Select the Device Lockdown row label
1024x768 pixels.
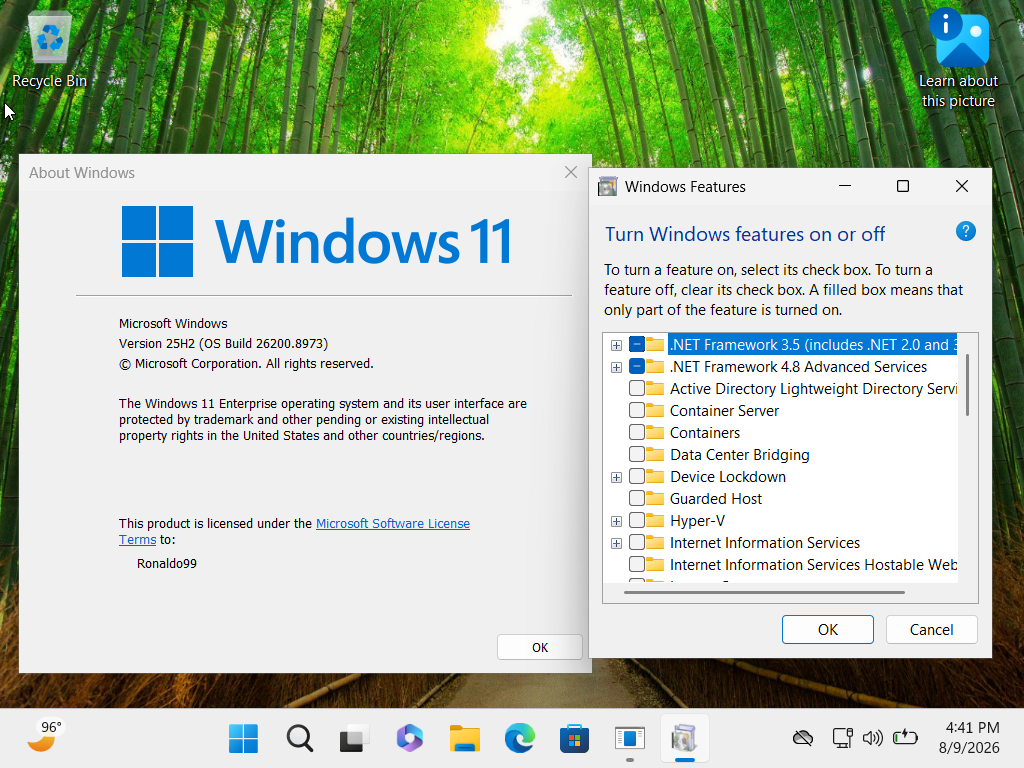728,477
